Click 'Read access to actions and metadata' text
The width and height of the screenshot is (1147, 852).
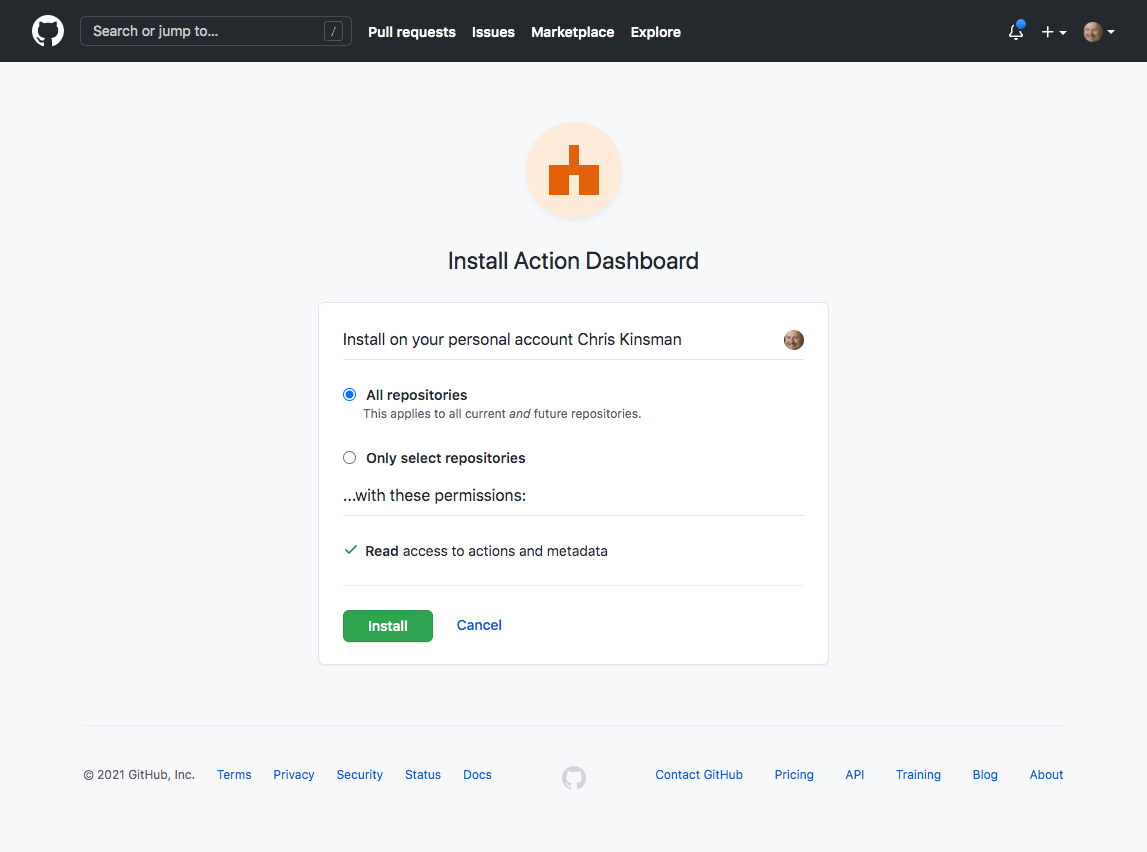click(x=486, y=551)
